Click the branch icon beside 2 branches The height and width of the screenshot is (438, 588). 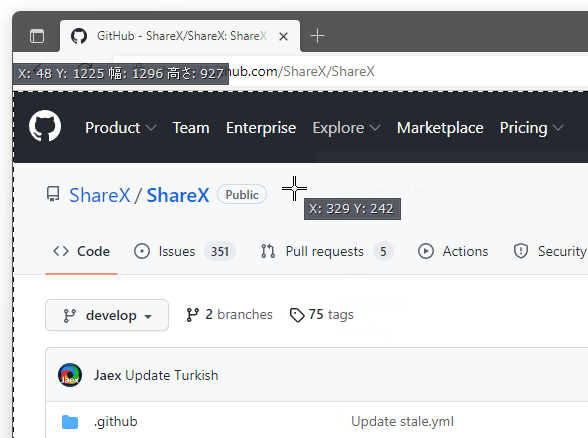tap(192, 315)
